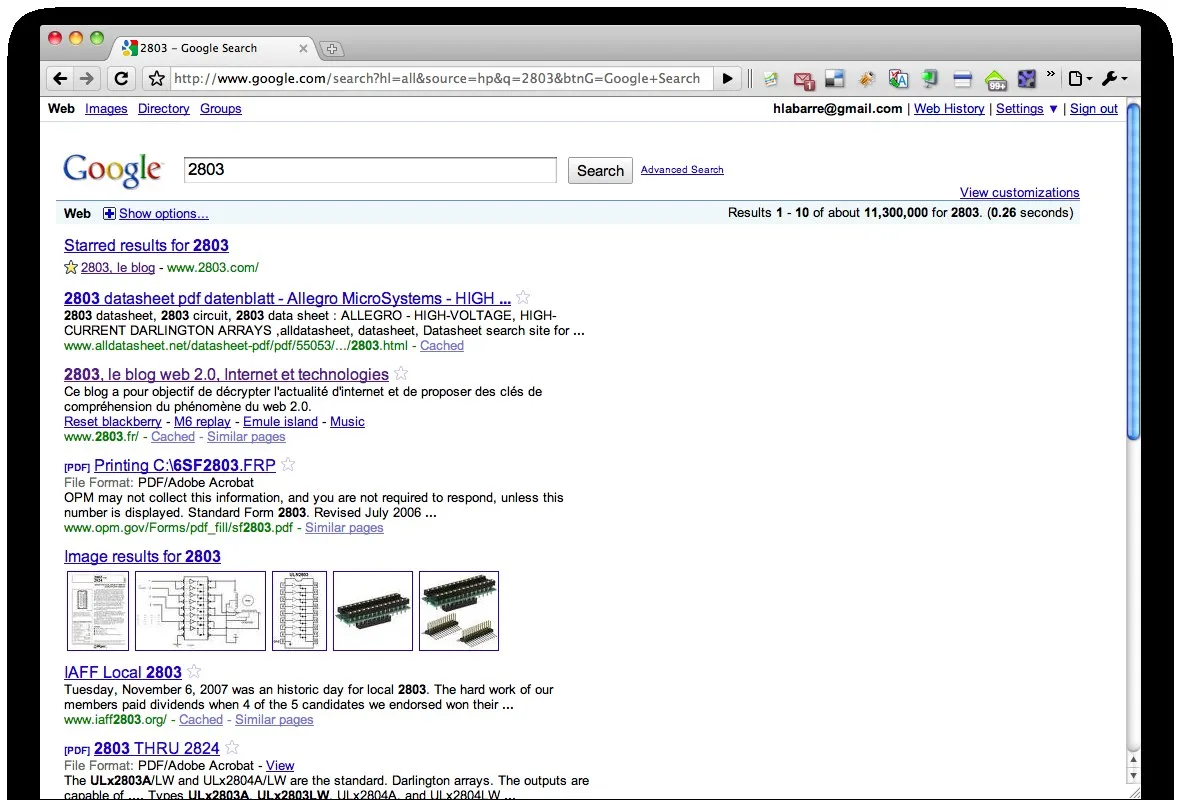This screenshot has width=1181, height=800.
Task: Click the vertical scrollbar thumb
Action: (x=1133, y=271)
